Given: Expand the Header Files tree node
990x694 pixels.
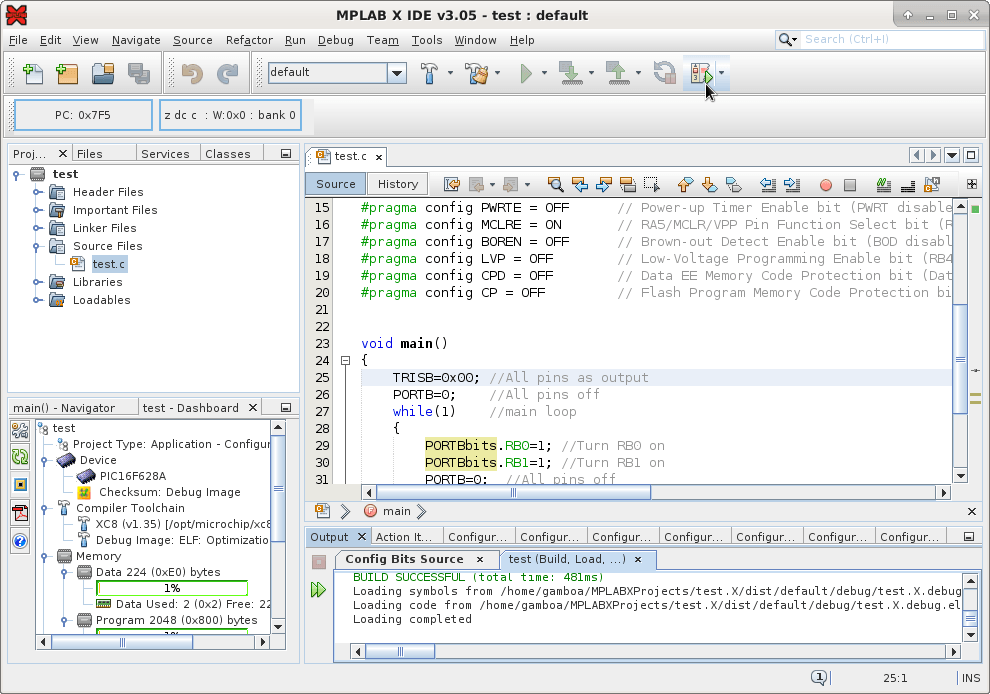Looking at the screenshot, I should (37, 192).
